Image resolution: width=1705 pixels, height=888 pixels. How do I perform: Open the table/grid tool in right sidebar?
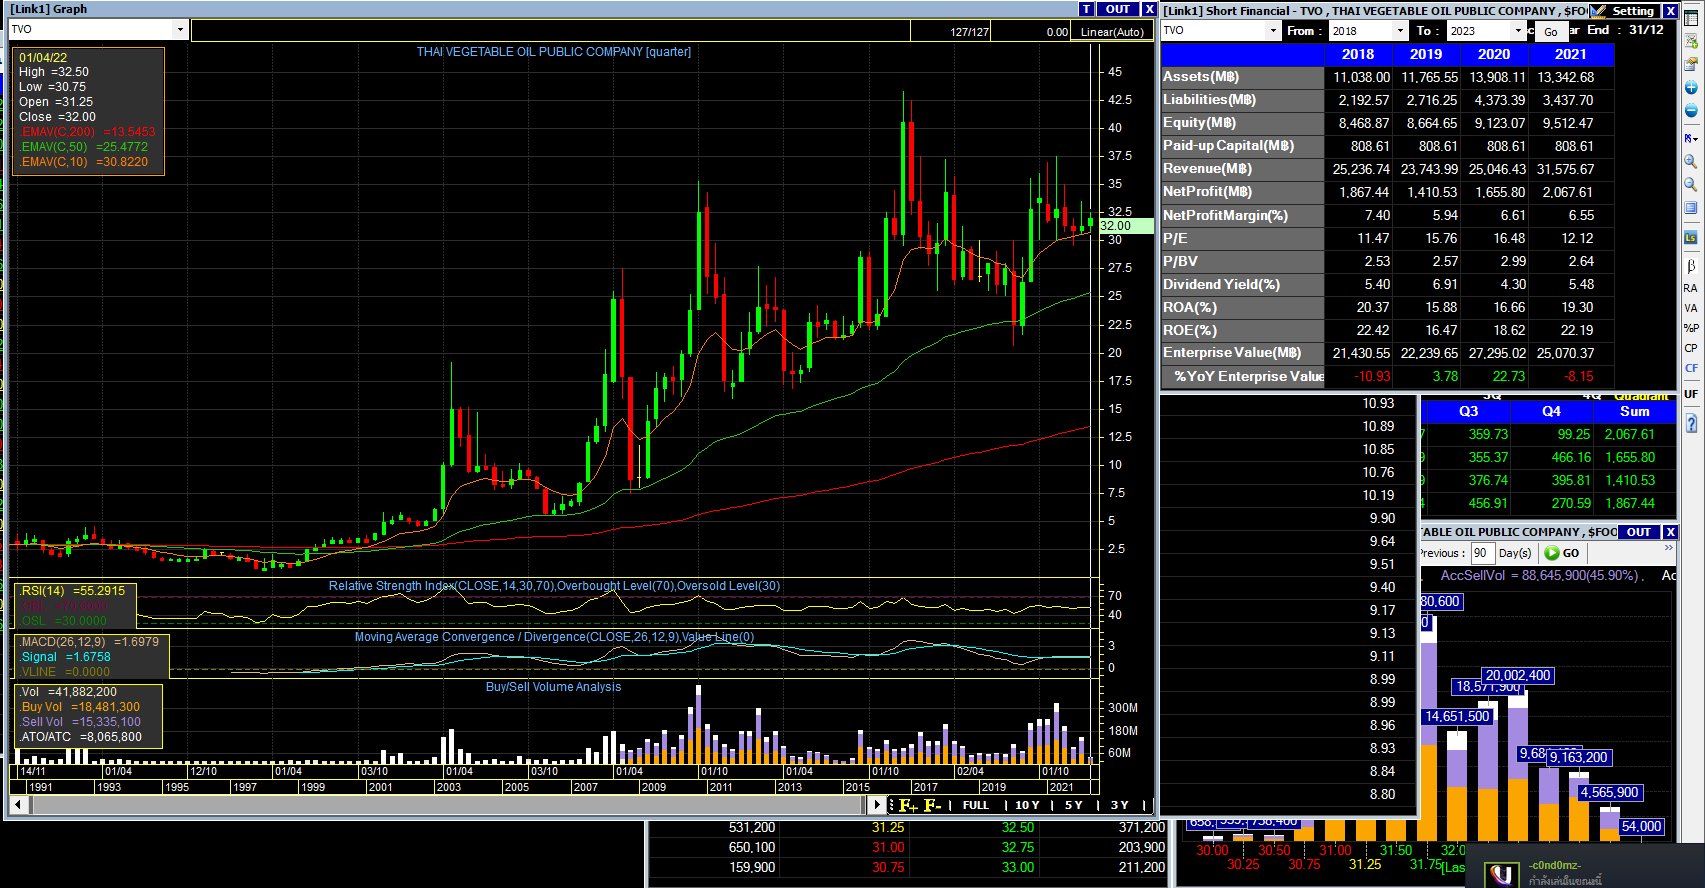point(1691,18)
